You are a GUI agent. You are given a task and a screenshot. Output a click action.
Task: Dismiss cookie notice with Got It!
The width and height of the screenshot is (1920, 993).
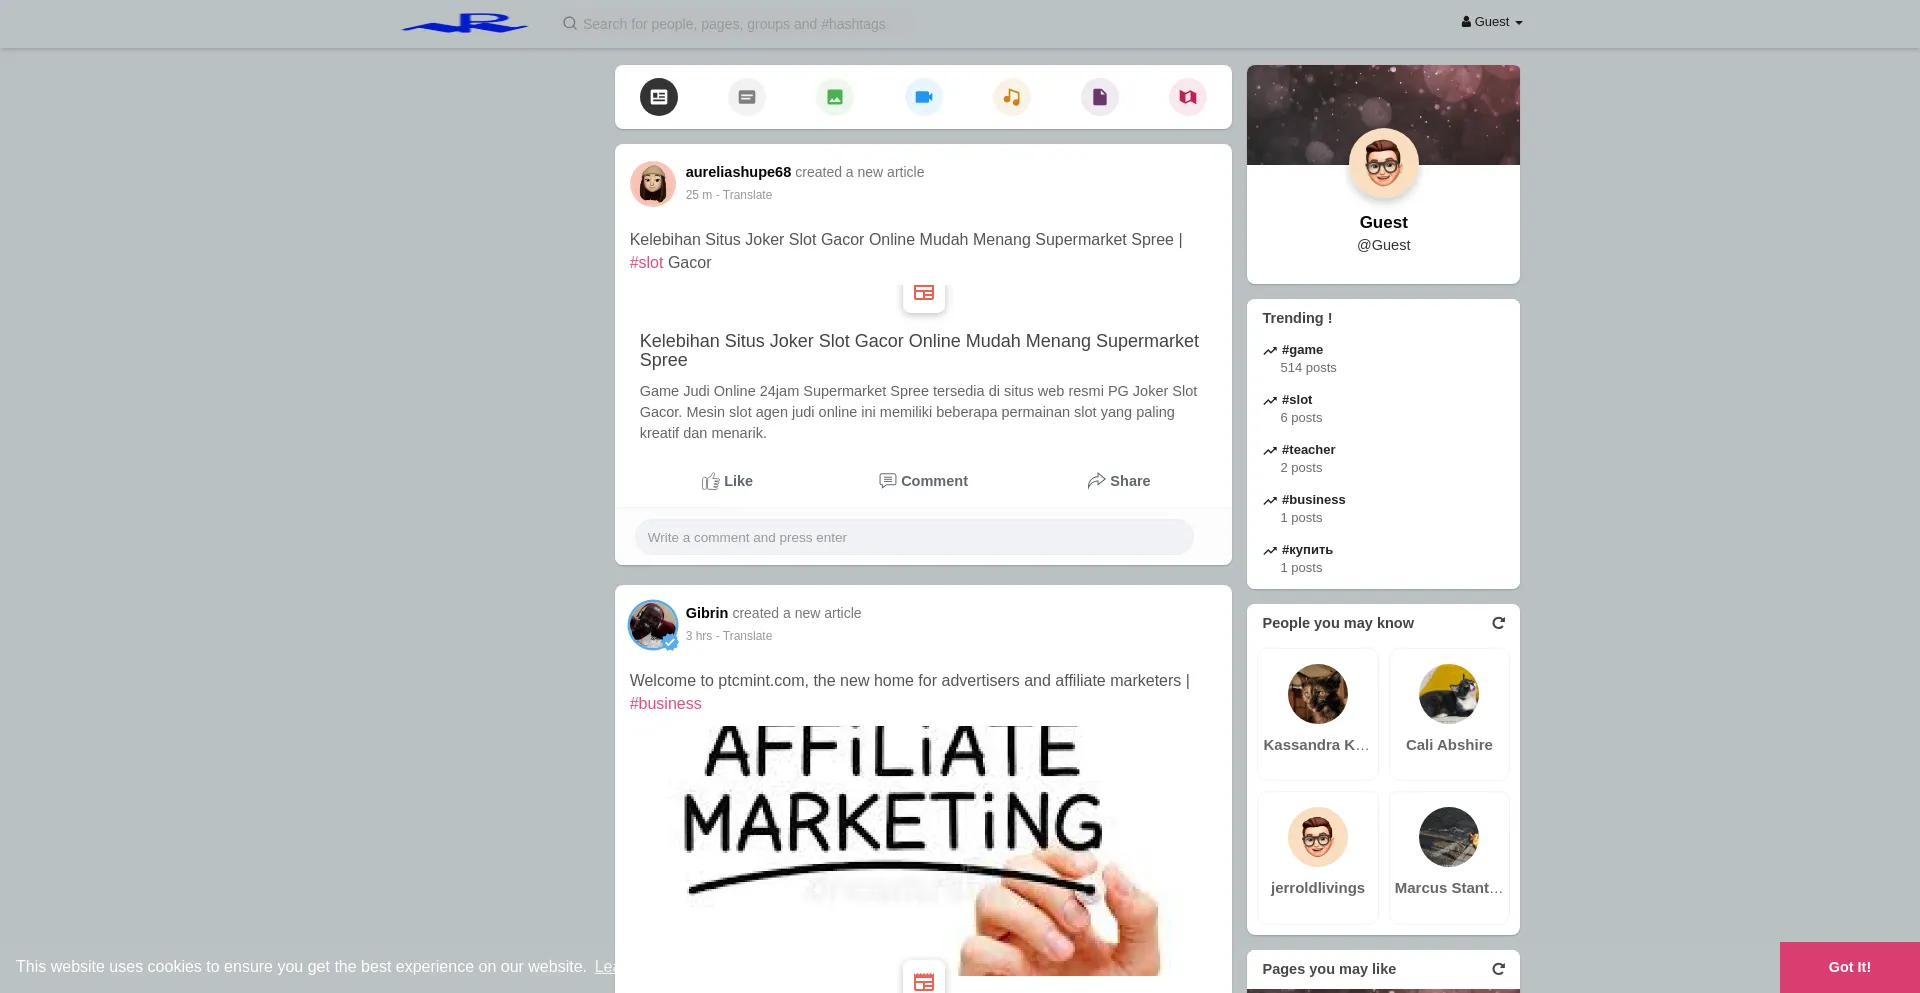point(1849,967)
